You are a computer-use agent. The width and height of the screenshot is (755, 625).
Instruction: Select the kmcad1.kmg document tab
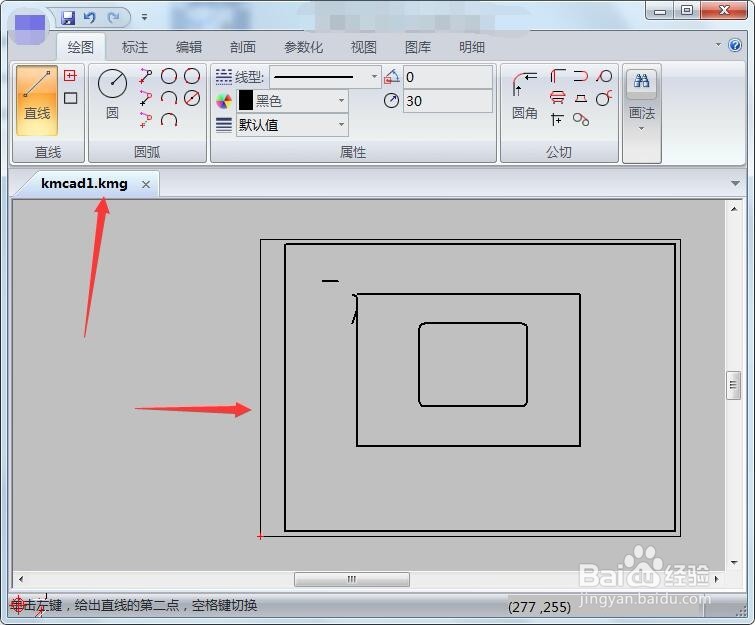pos(84,183)
